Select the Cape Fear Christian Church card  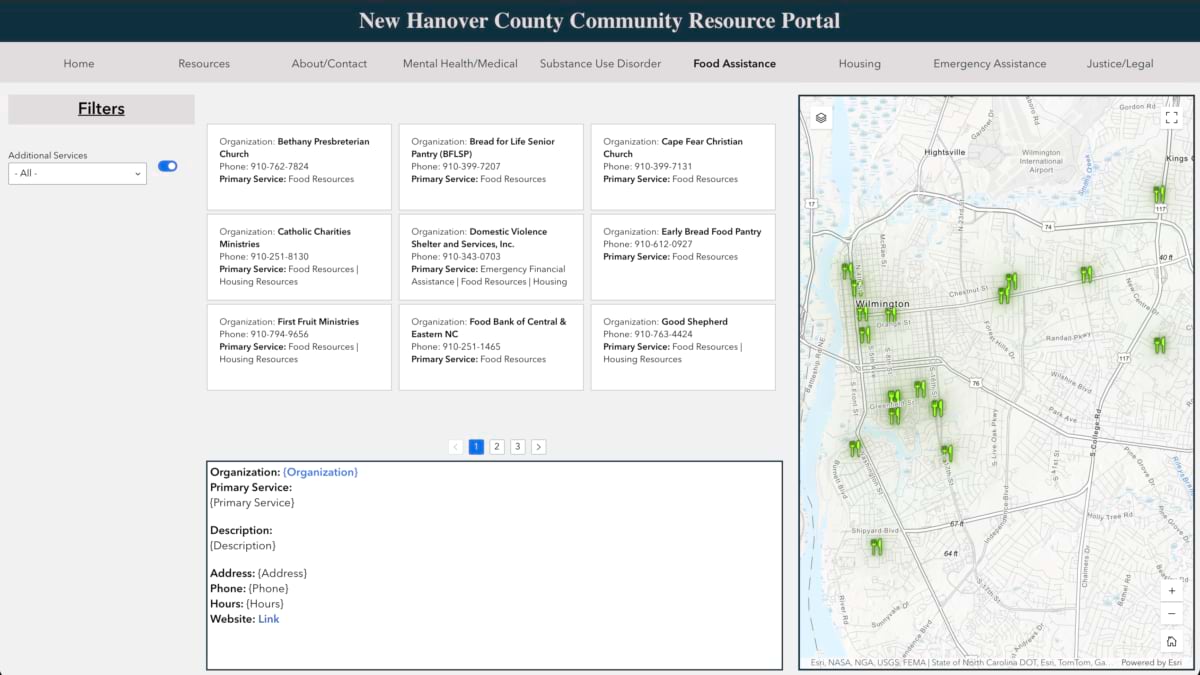[x=683, y=167]
